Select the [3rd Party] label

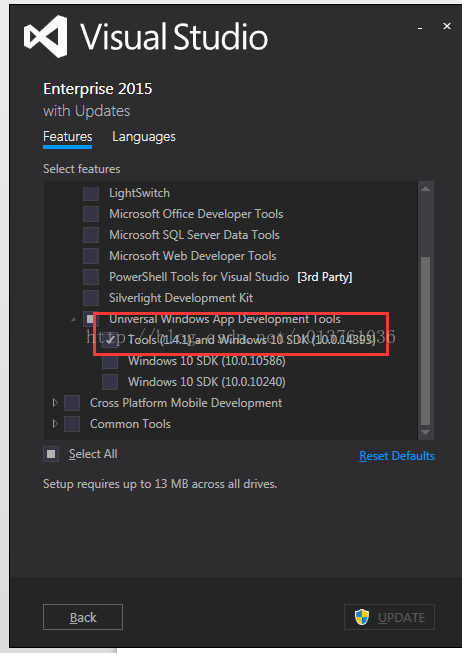(325, 277)
